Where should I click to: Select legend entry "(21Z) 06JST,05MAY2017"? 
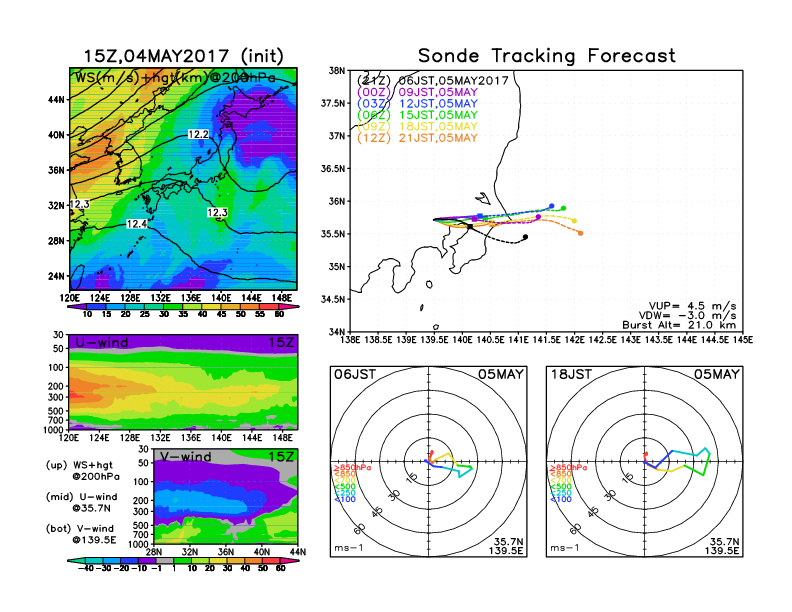(x=432, y=80)
